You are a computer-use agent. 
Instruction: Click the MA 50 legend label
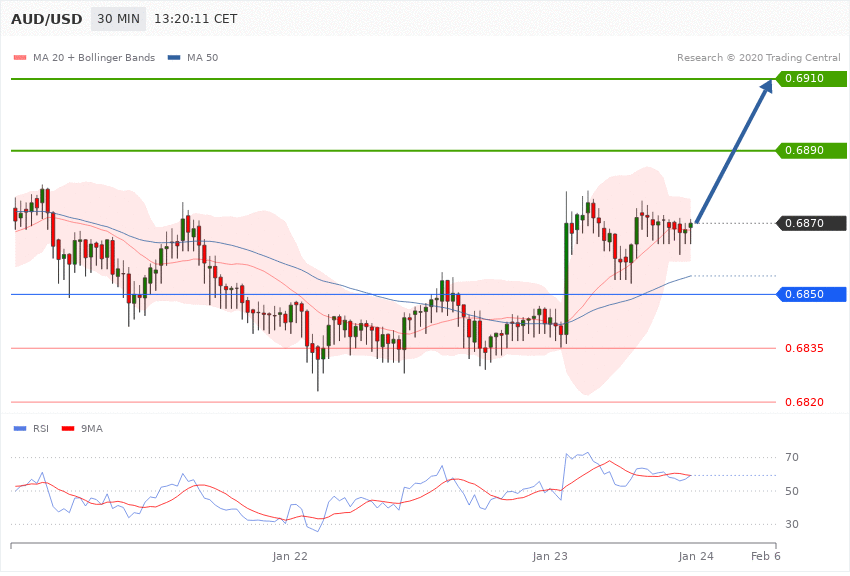202,57
